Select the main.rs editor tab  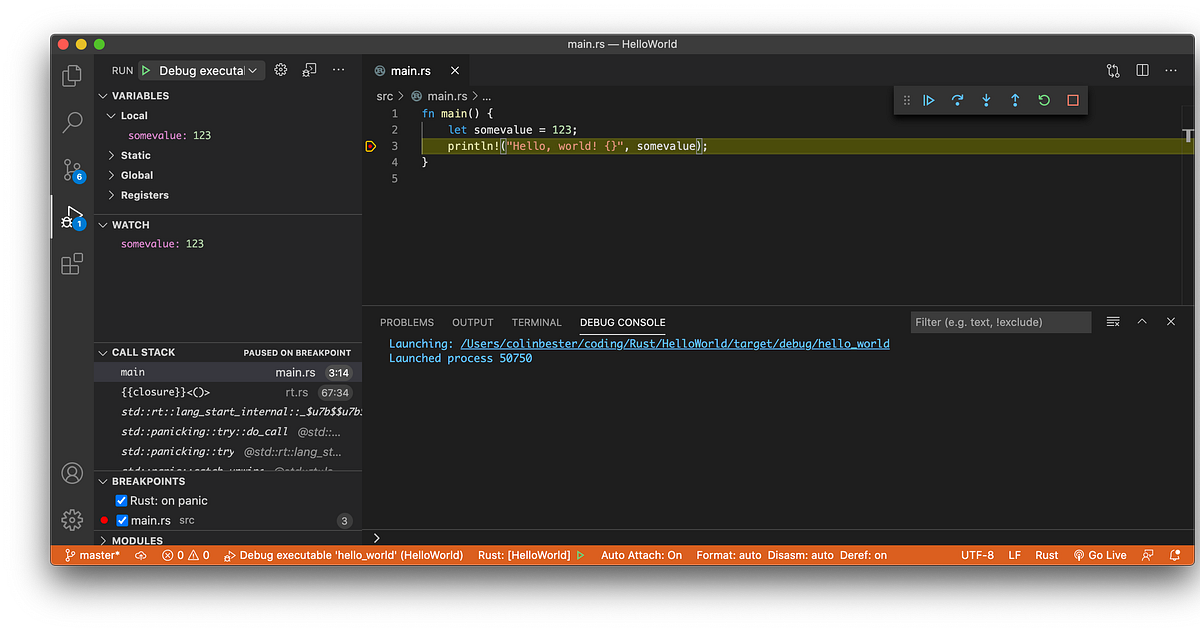412,70
